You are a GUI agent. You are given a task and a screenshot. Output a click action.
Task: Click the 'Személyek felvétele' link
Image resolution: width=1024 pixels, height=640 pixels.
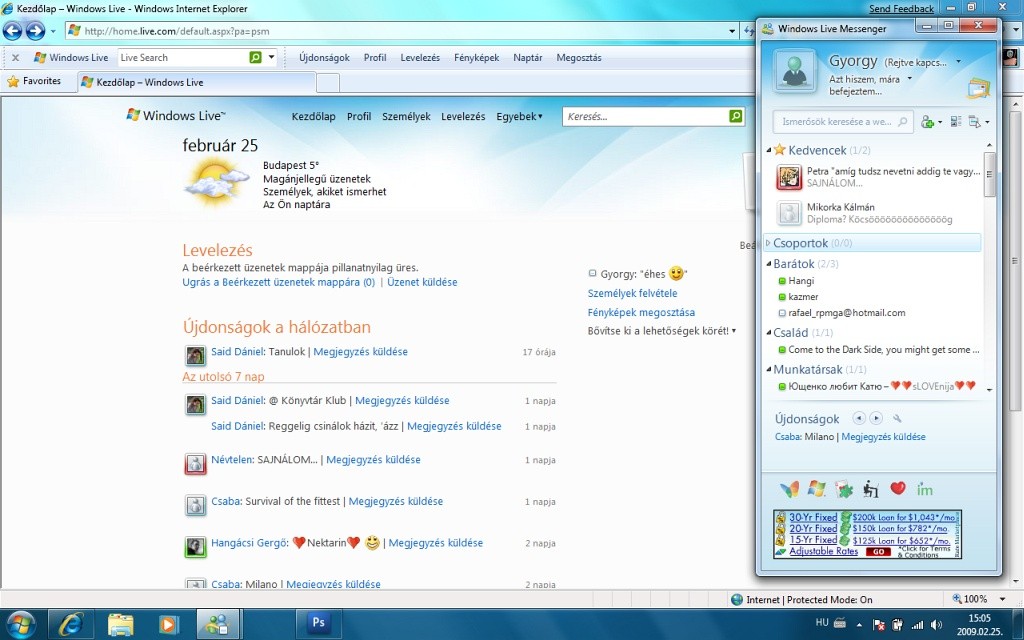(x=632, y=293)
